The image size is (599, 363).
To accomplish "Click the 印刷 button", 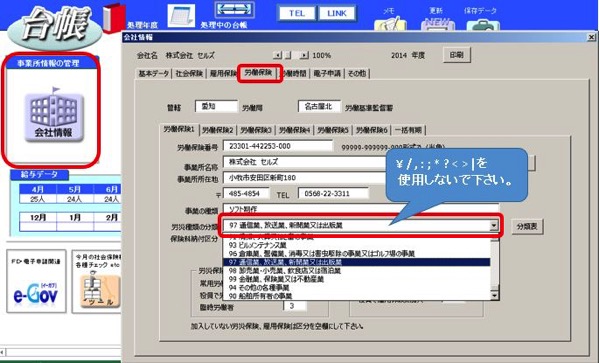I will coord(457,55).
